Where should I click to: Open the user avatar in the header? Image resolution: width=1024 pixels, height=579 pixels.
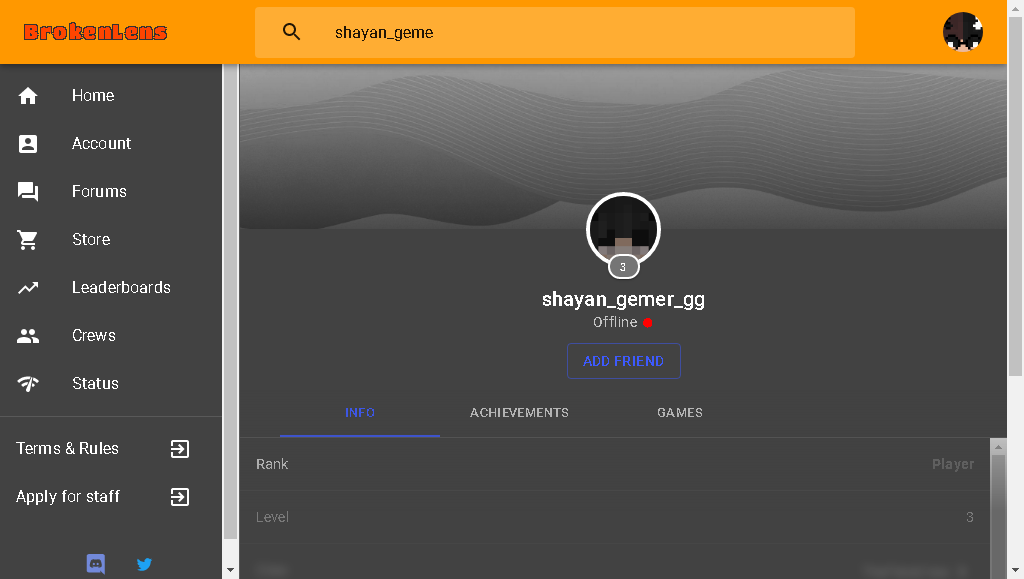coord(963,32)
